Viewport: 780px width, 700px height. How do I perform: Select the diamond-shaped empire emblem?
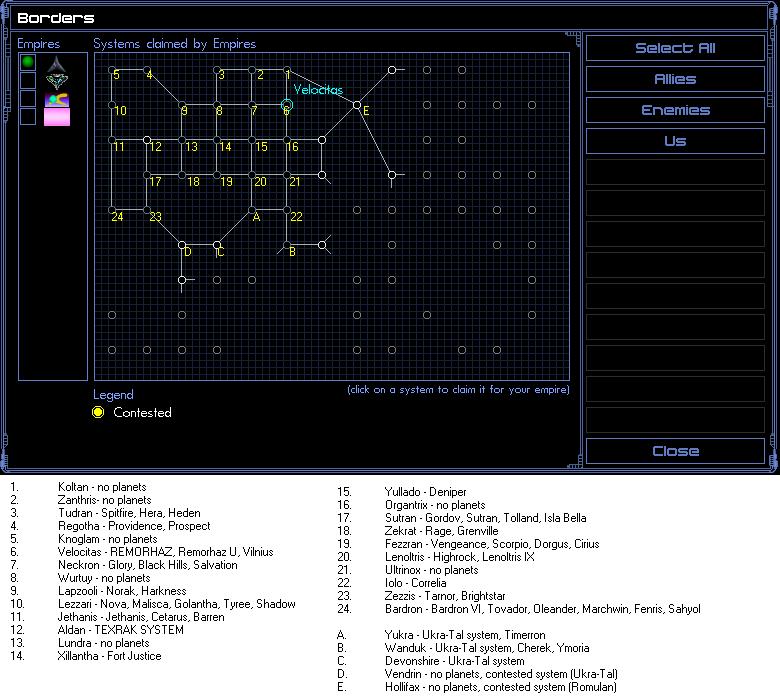[x=56, y=80]
